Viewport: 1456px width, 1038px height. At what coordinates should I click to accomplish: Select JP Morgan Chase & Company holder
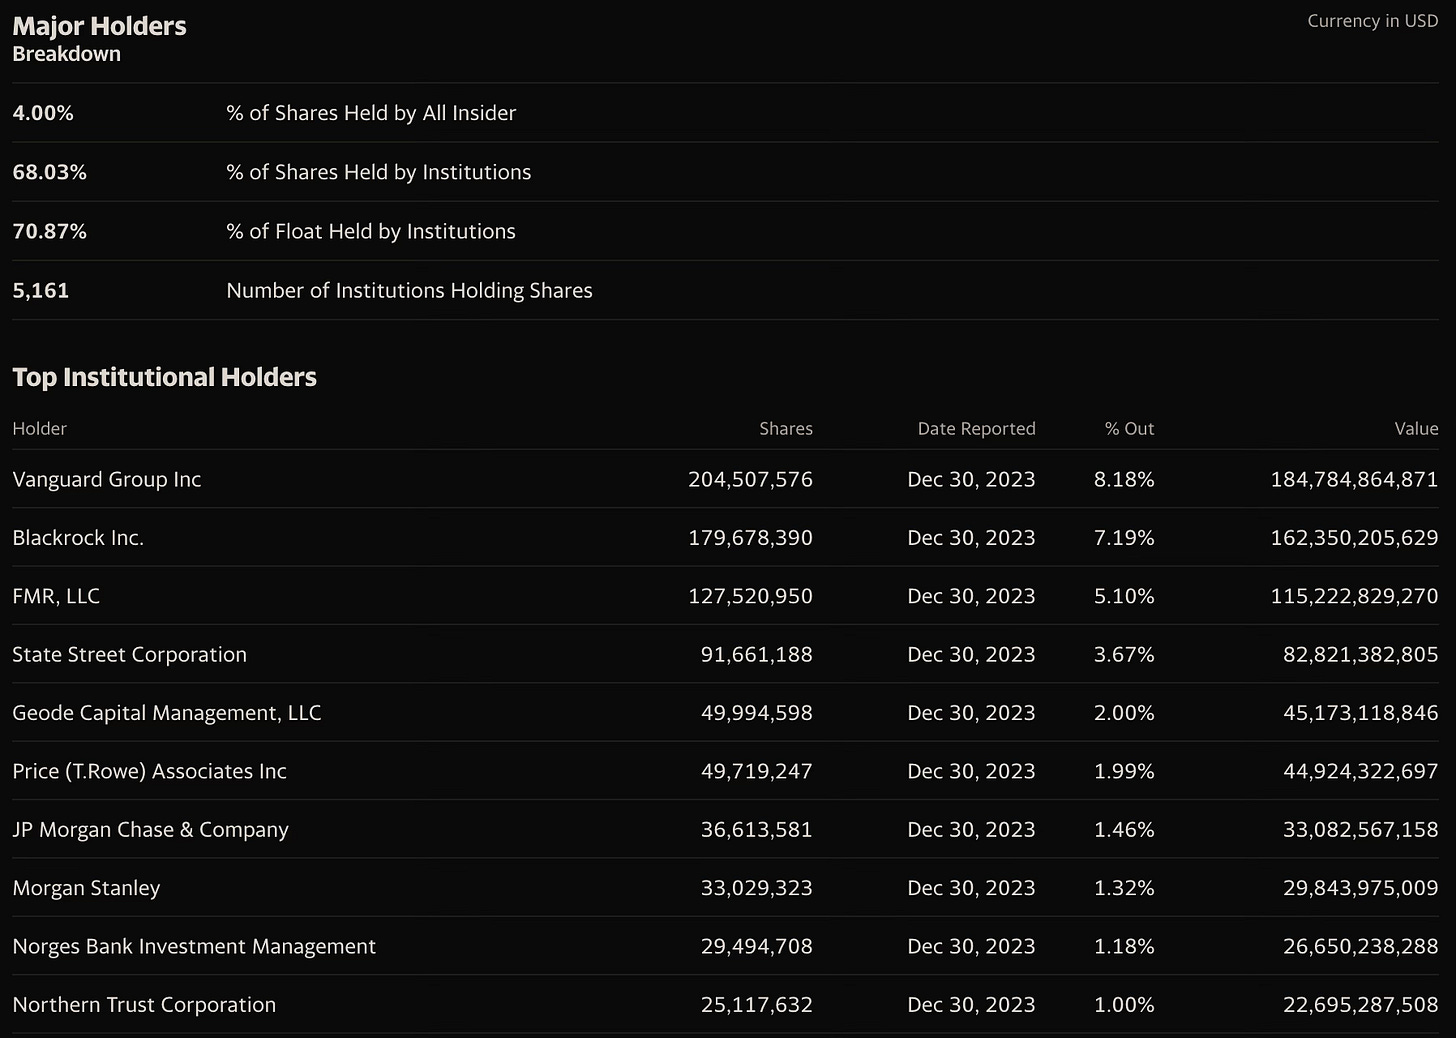[150, 829]
